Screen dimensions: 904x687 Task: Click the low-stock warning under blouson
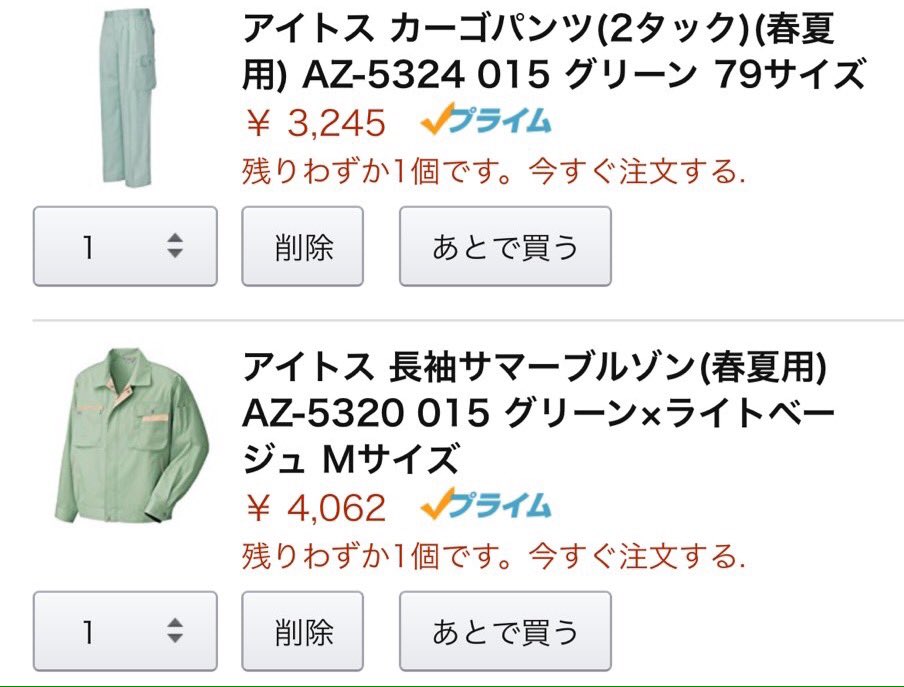tap(494, 556)
